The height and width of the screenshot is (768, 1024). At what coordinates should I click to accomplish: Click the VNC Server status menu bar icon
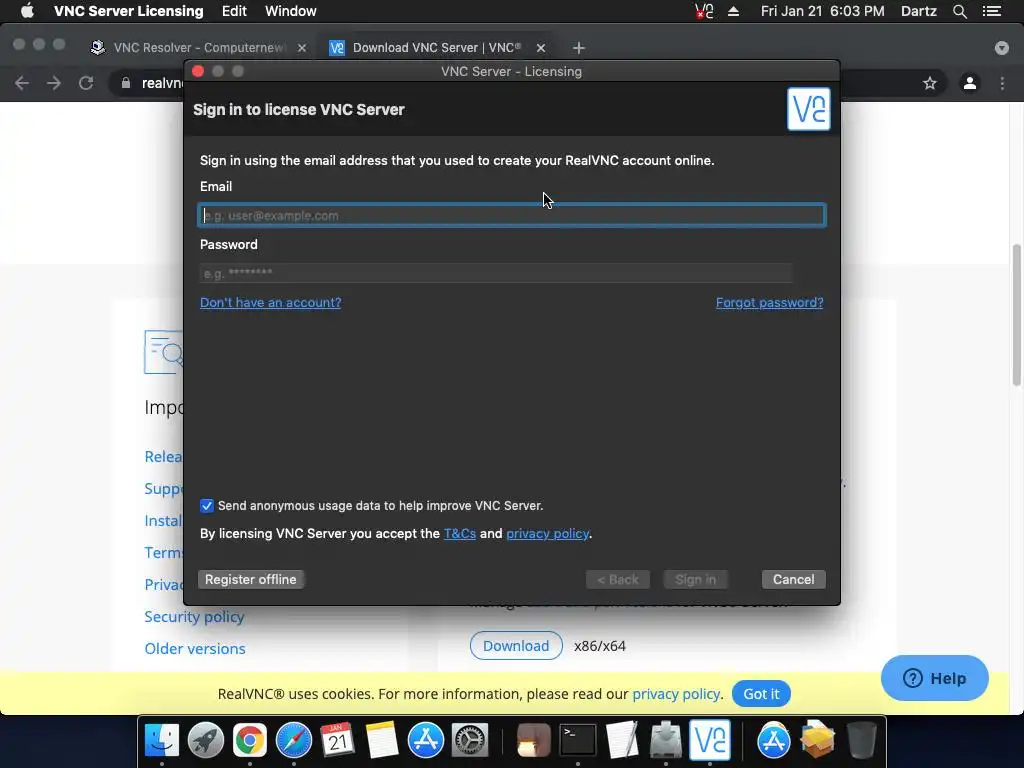click(x=704, y=11)
